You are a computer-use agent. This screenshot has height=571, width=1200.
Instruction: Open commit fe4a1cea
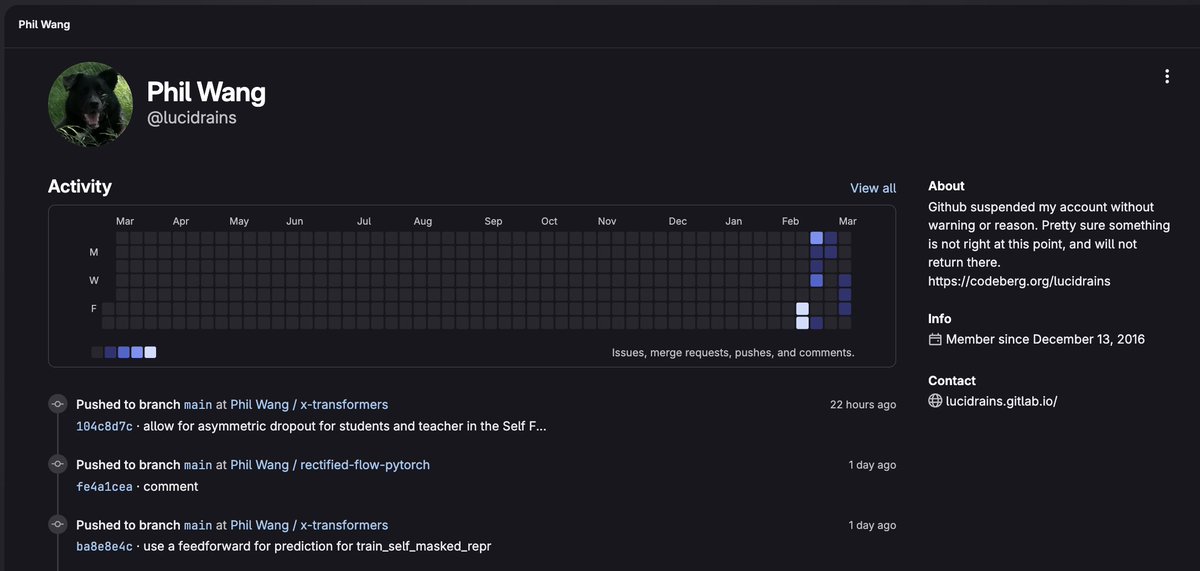[104, 487]
